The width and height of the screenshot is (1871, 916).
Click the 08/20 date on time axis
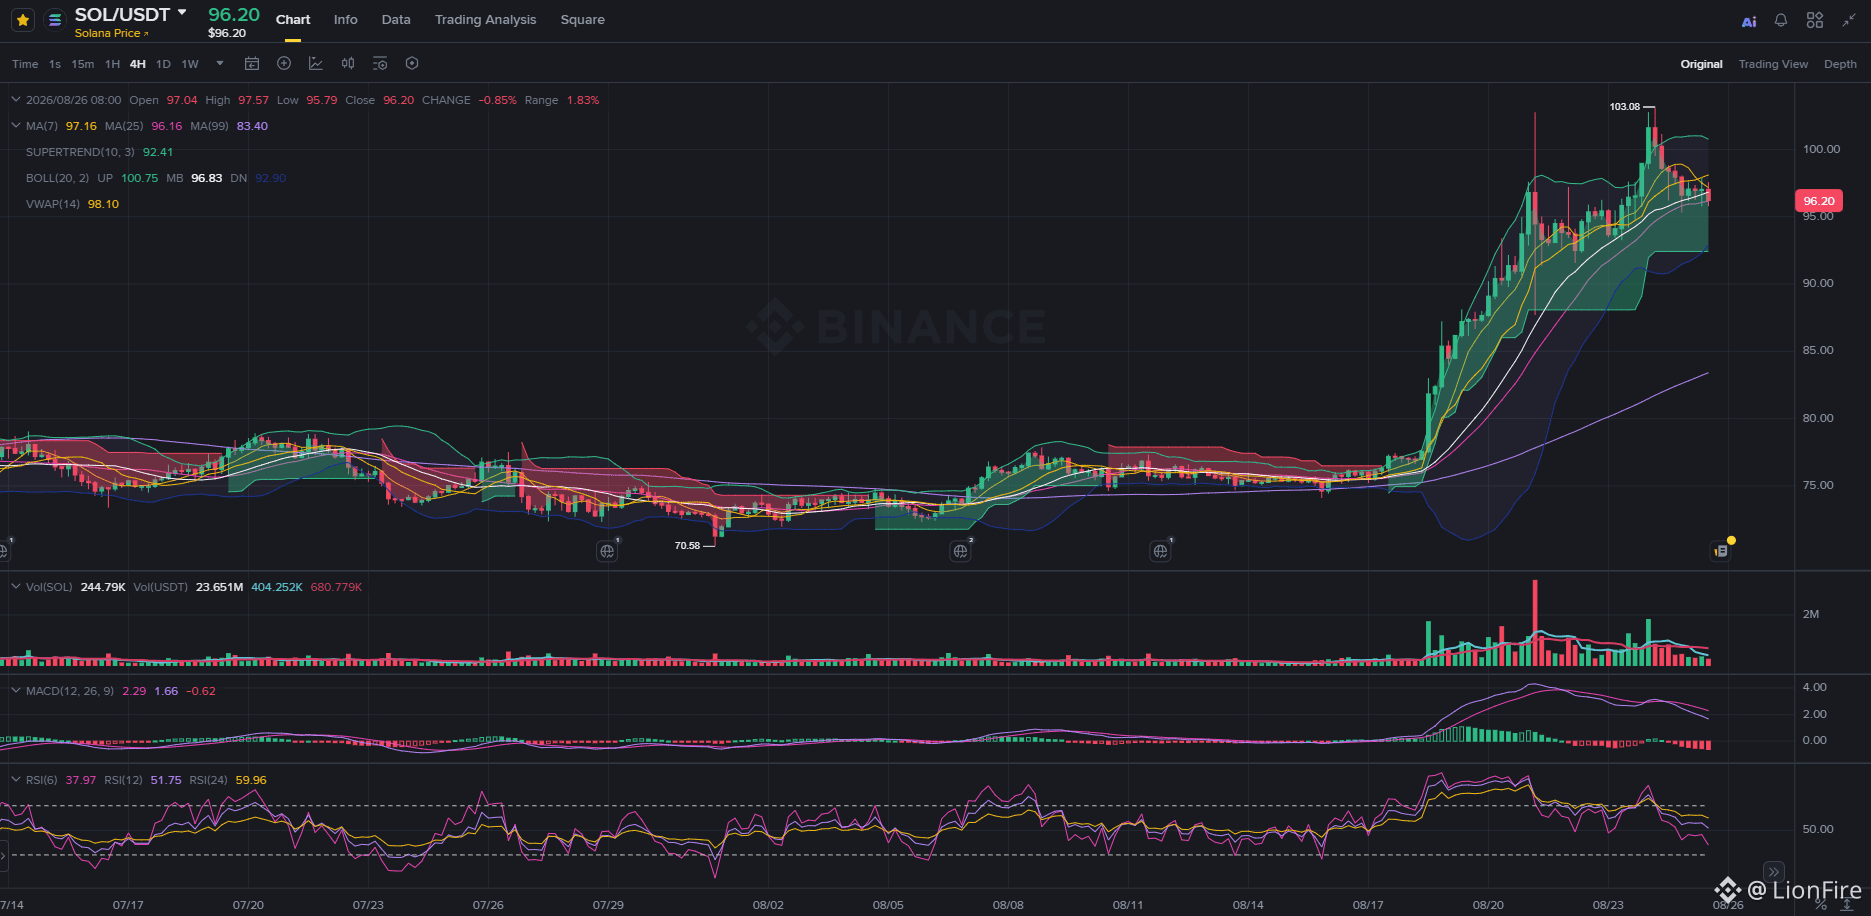[x=1488, y=905]
